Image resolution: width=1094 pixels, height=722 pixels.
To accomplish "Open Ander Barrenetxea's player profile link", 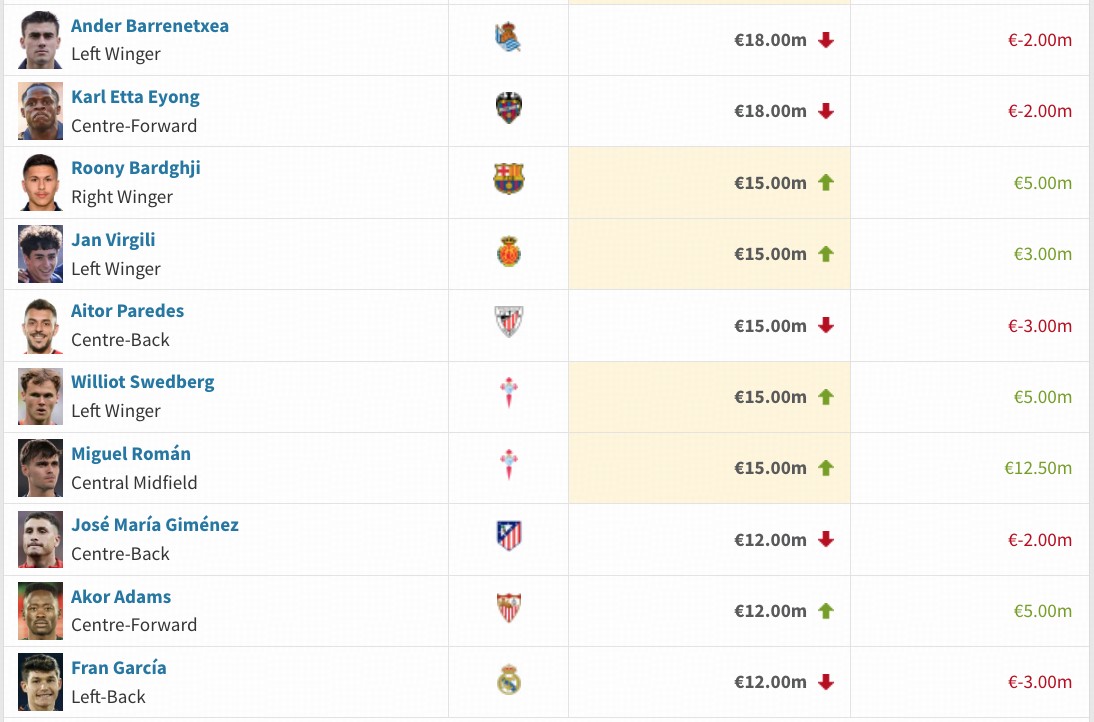I will pyautogui.click(x=150, y=26).
